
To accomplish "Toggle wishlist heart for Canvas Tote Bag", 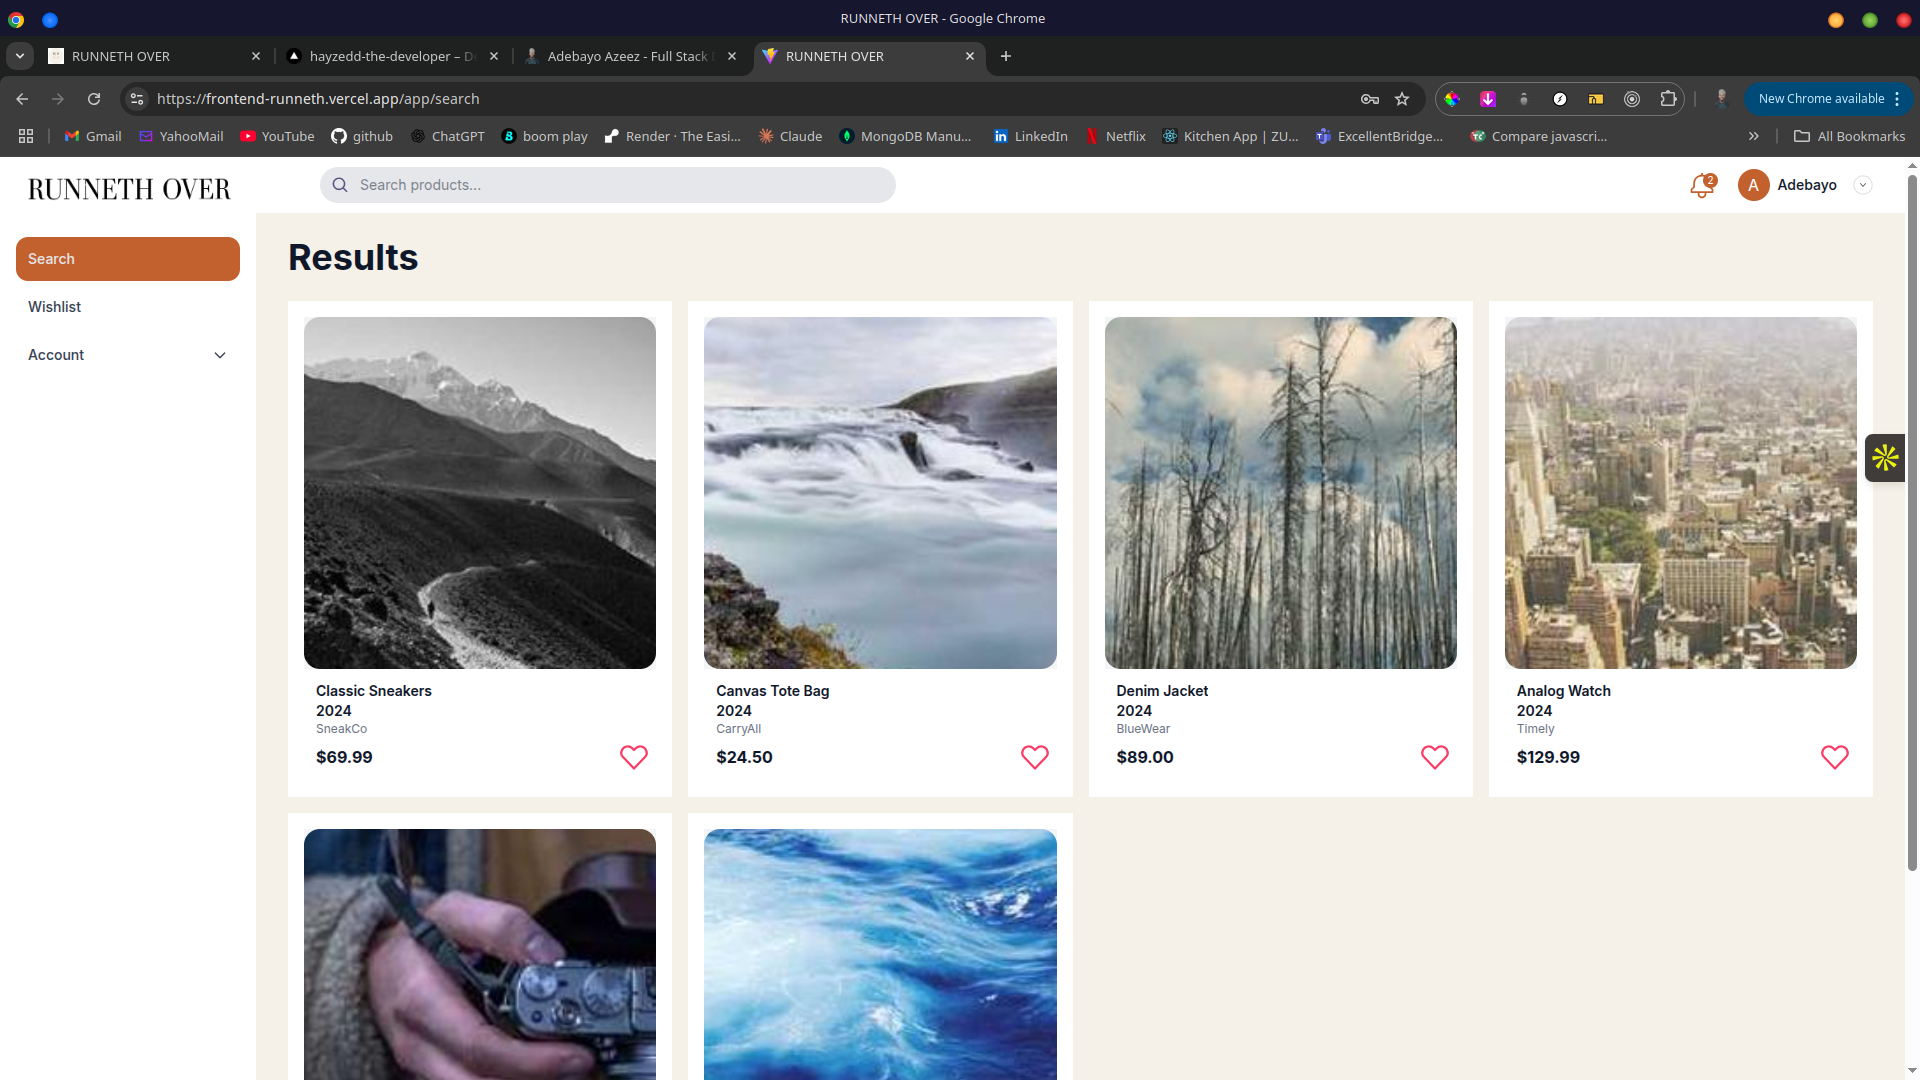I will point(1035,757).
